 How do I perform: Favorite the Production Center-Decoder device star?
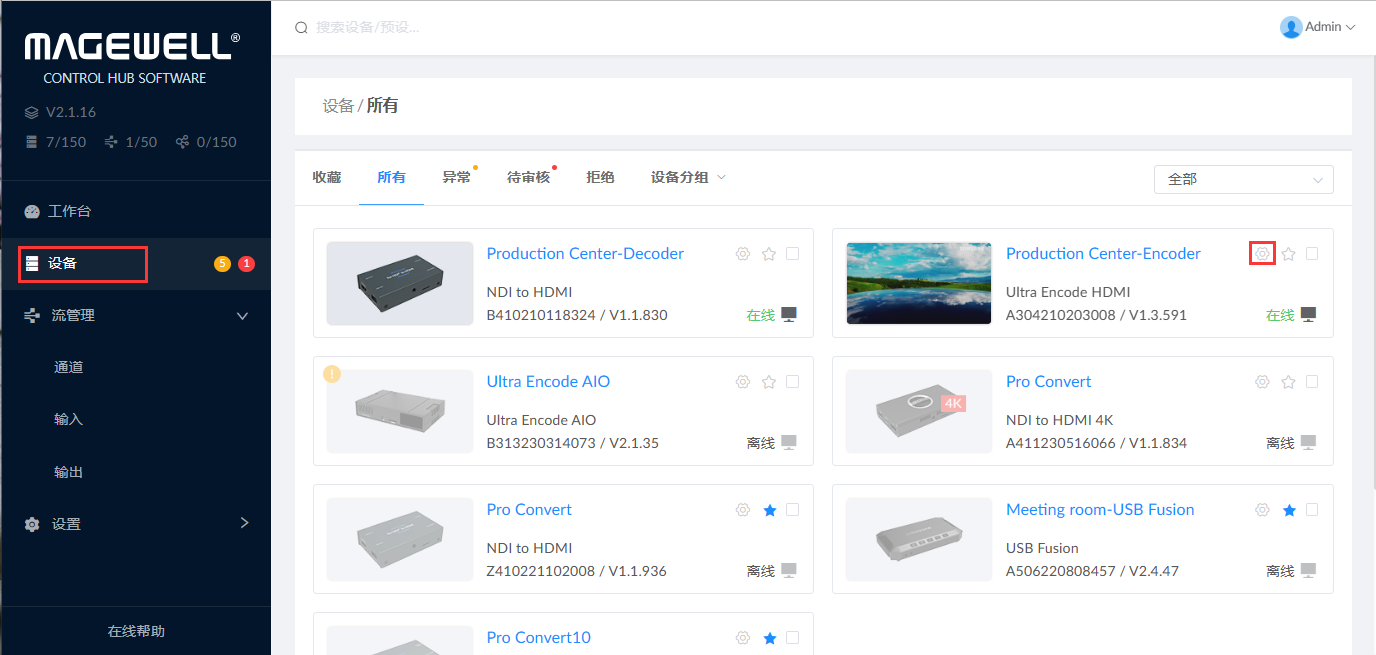[769, 254]
